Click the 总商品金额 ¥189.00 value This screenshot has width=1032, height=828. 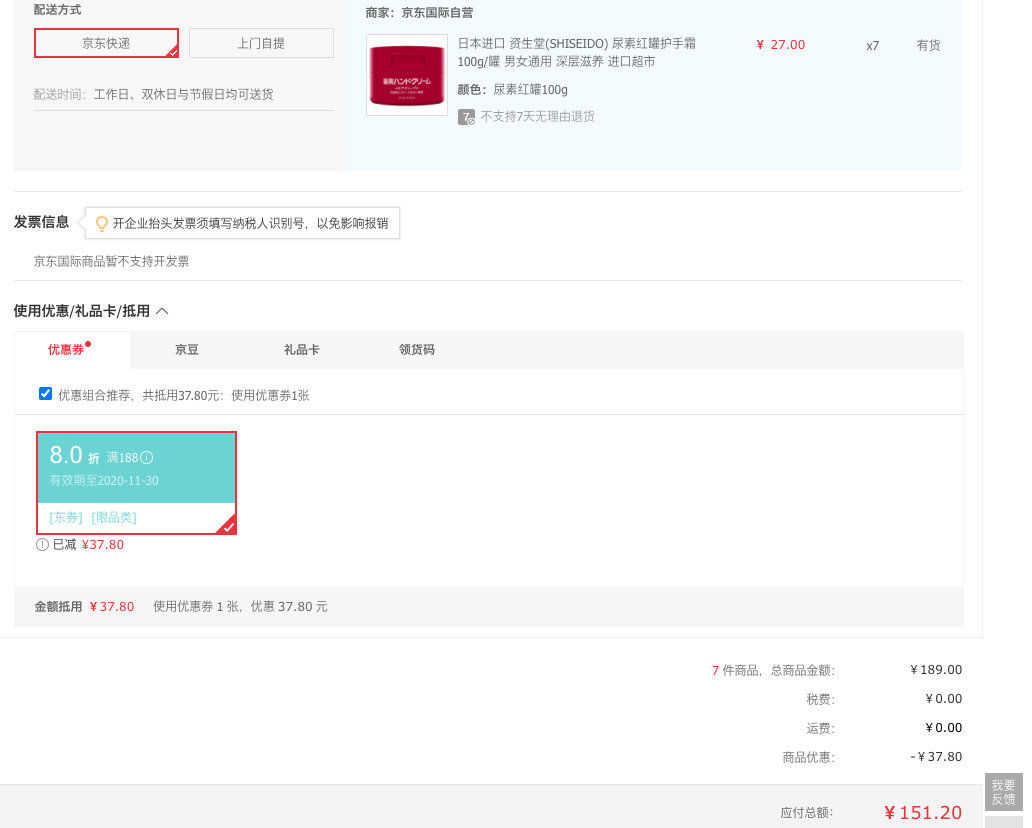tap(936, 670)
